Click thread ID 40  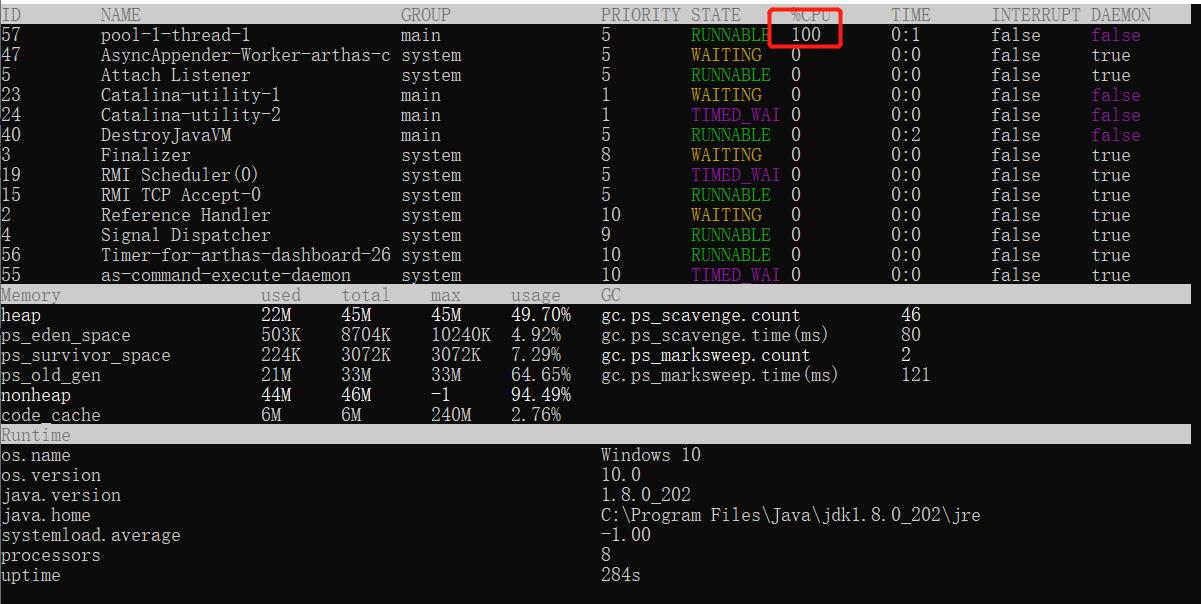tap(11, 135)
